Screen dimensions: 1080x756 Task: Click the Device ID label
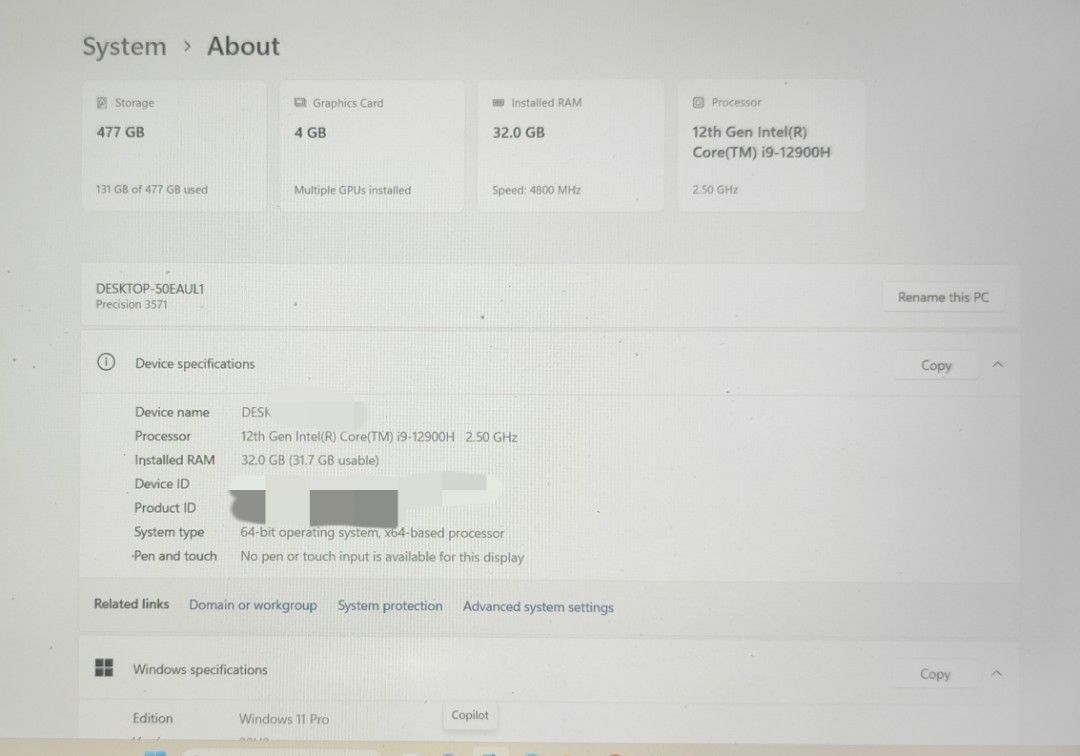click(x=162, y=484)
